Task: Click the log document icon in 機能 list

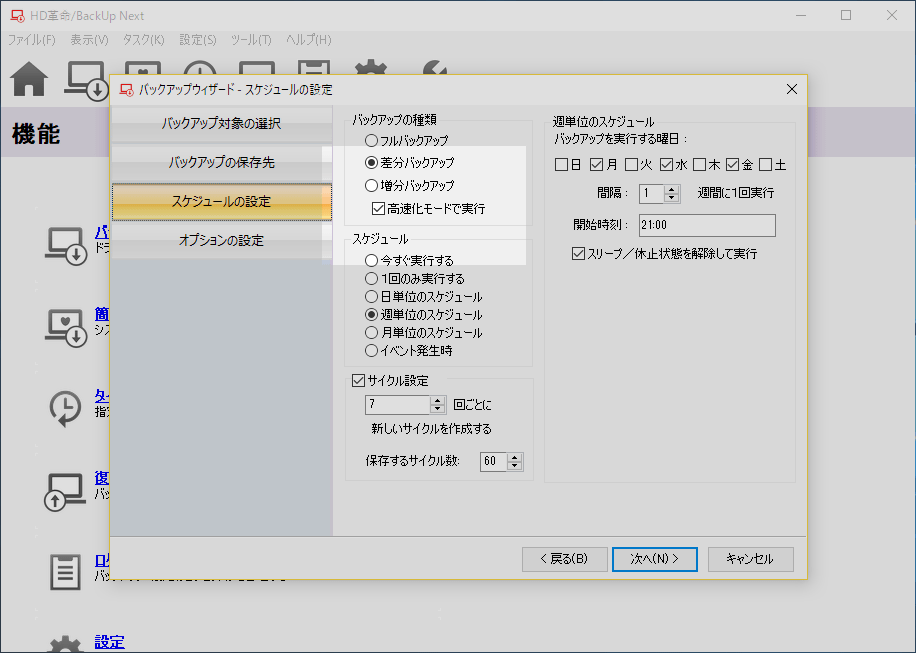Action: tap(65, 572)
